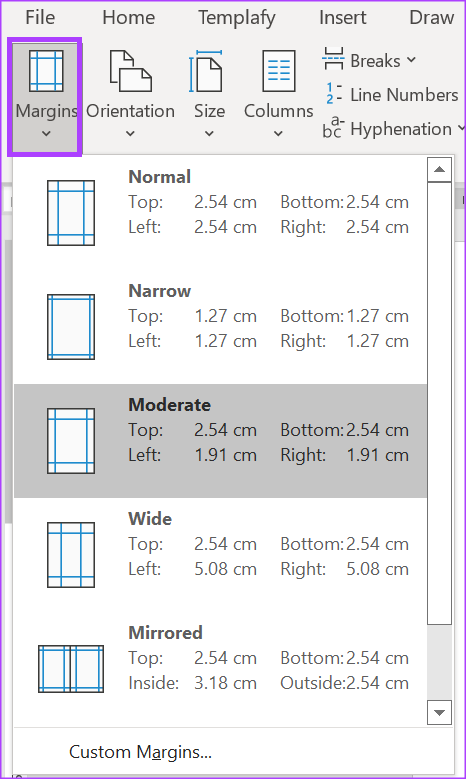Click the Hyphenation bc icon
The height and width of the screenshot is (779, 466).
(x=333, y=128)
